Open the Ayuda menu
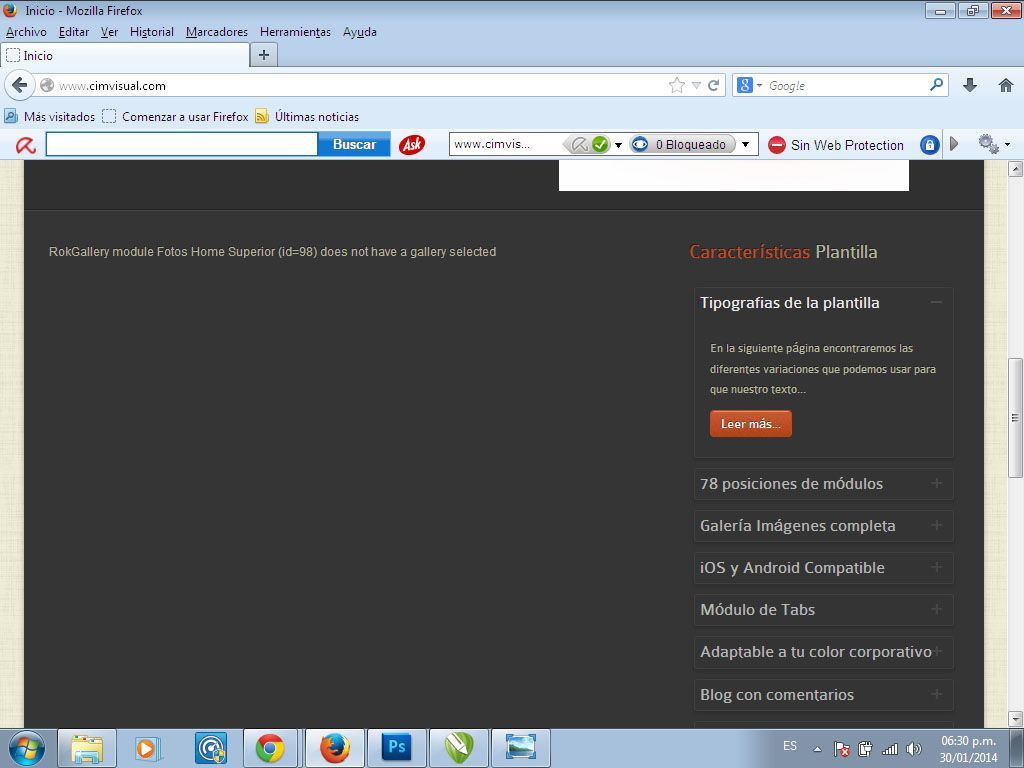This screenshot has width=1024, height=768. tap(360, 32)
